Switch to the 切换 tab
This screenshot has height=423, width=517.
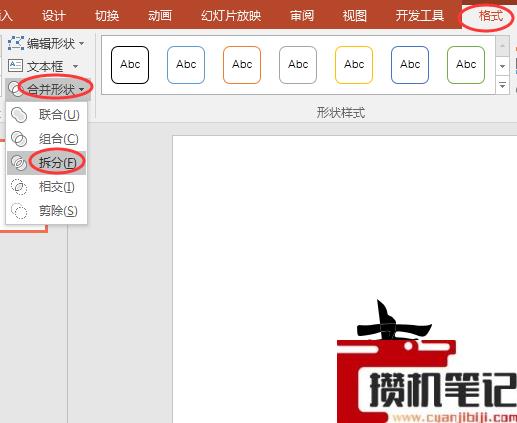tap(107, 15)
